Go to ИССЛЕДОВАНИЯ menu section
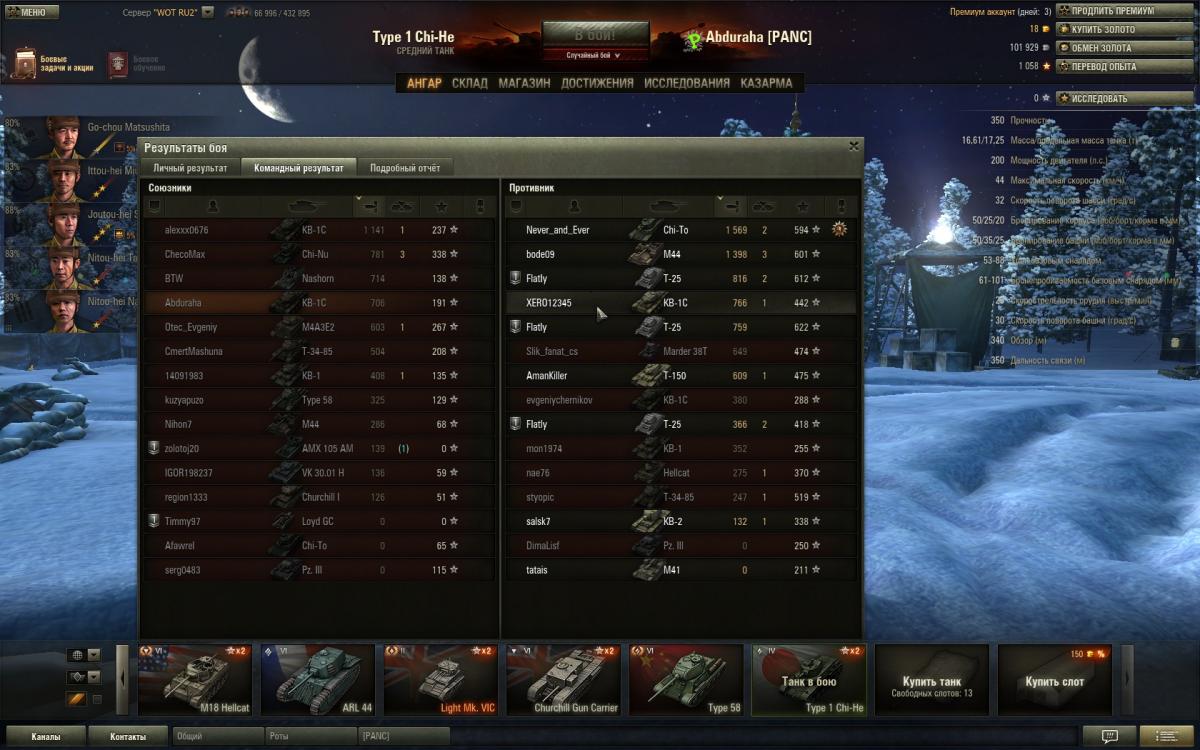1200x750 pixels. (x=687, y=83)
